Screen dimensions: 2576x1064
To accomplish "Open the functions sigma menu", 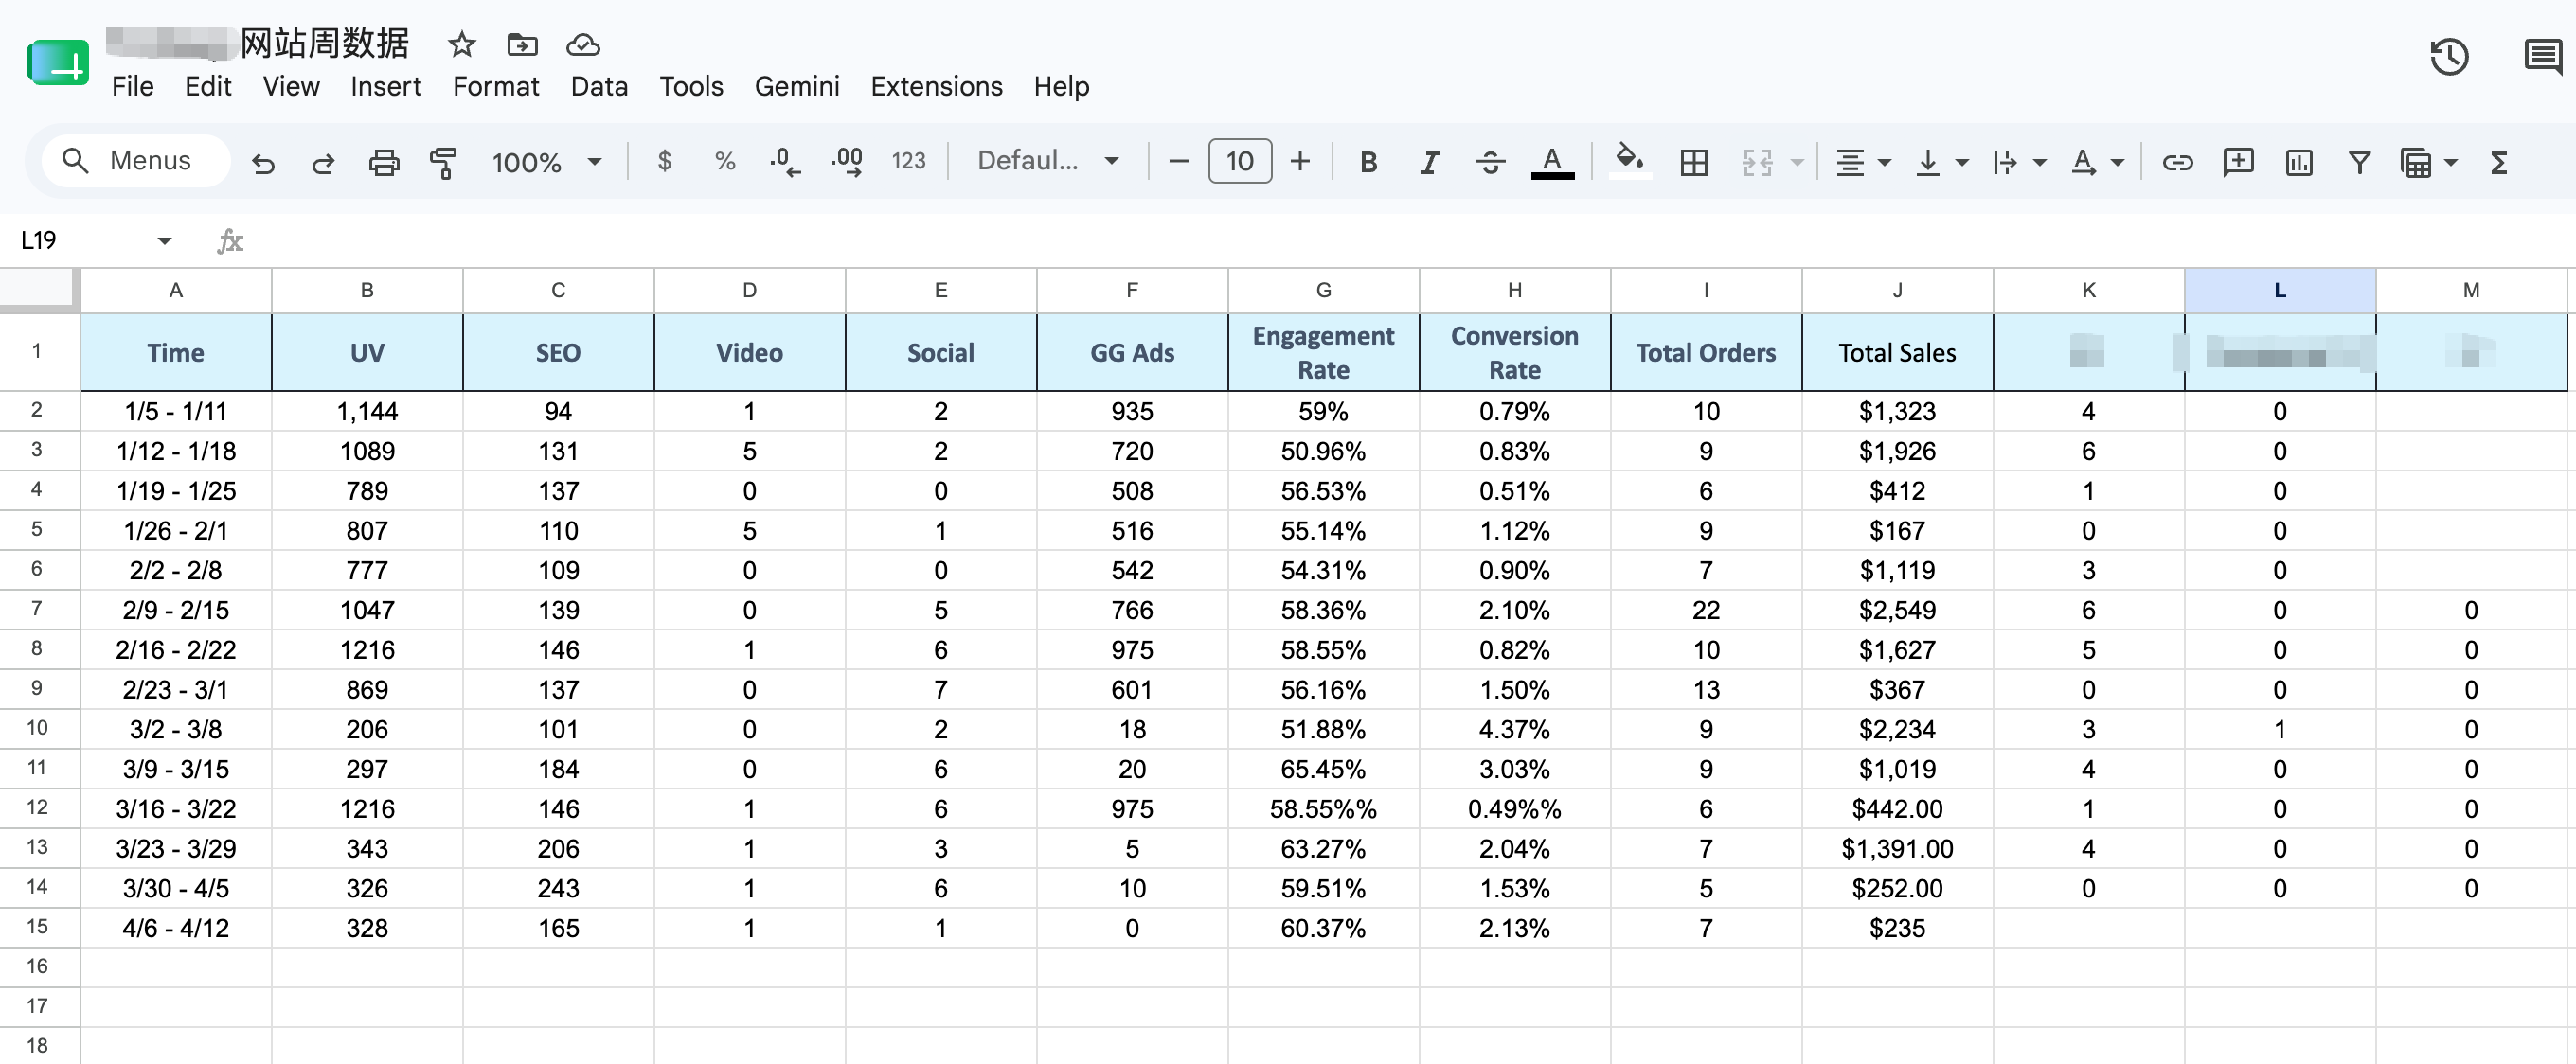I will pyautogui.click(x=2498, y=162).
